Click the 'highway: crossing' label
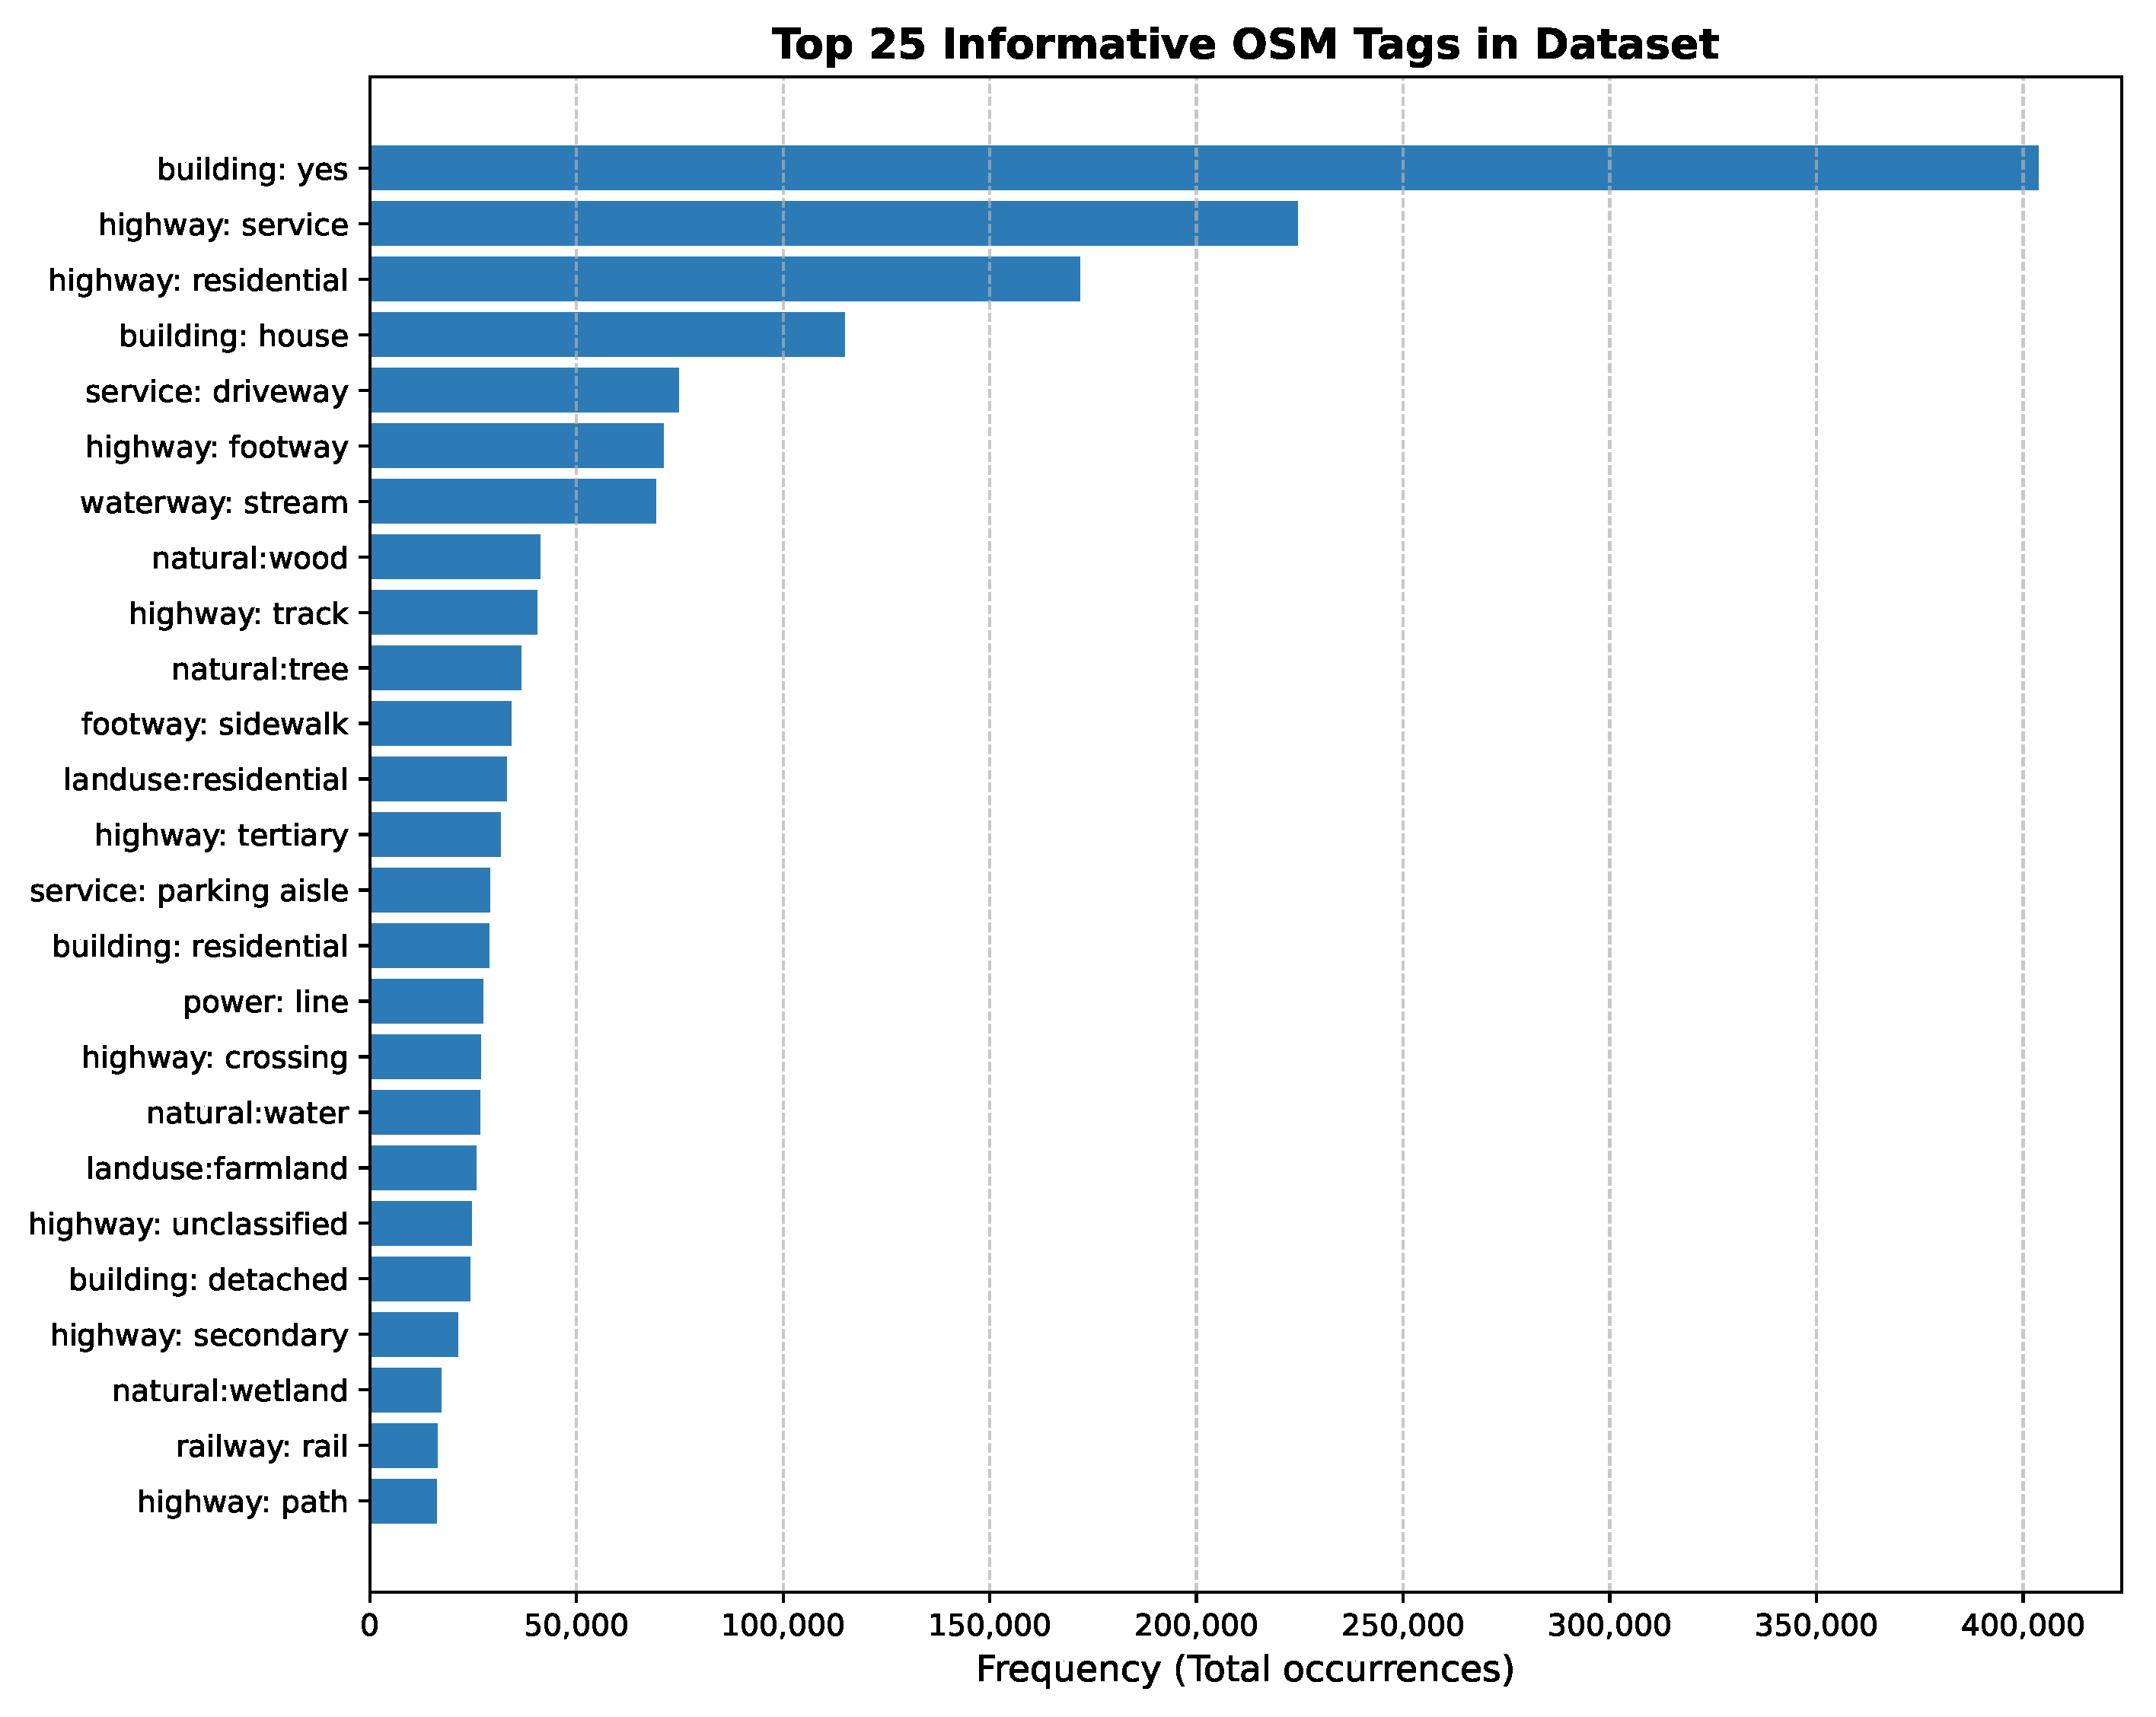This screenshot has width=2156, height=1717. [x=215, y=1057]
